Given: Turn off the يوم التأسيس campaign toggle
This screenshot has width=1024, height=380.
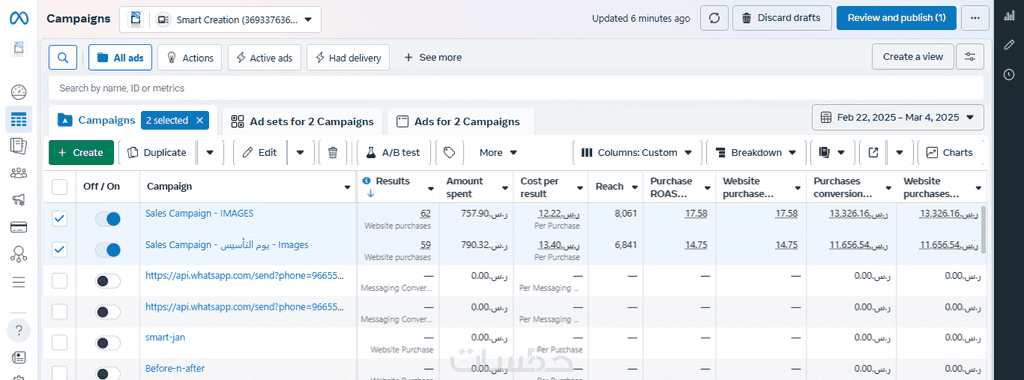Looking at the screenshot, I should pos(108,249).
